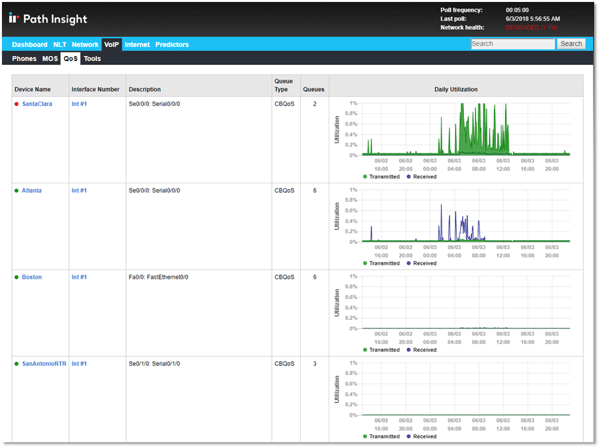Viewport: 600px width, 448px height.
Task: Switch to the Phones sub-tab
Action: 24,59
